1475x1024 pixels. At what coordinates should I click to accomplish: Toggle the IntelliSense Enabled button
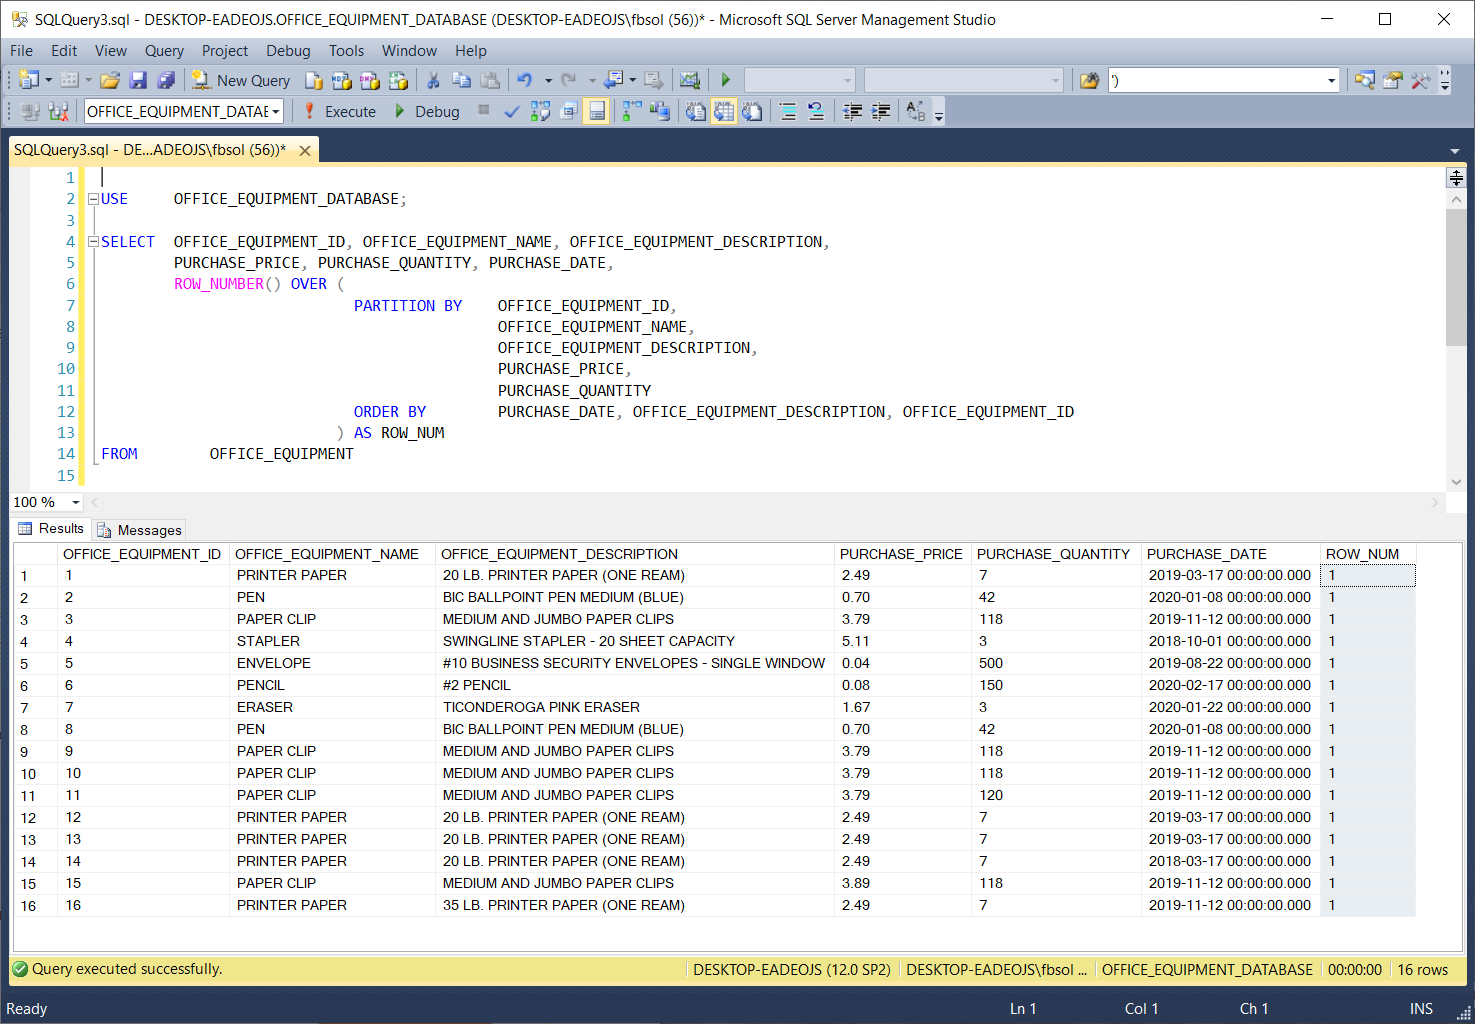click(x=597, y=111)
